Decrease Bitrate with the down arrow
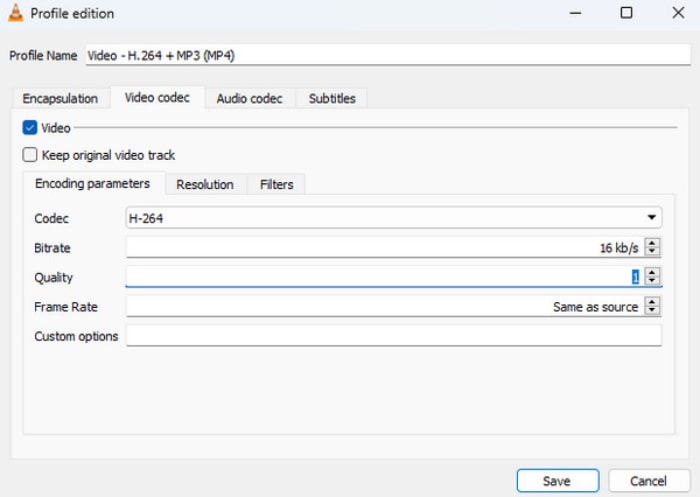 652,251
